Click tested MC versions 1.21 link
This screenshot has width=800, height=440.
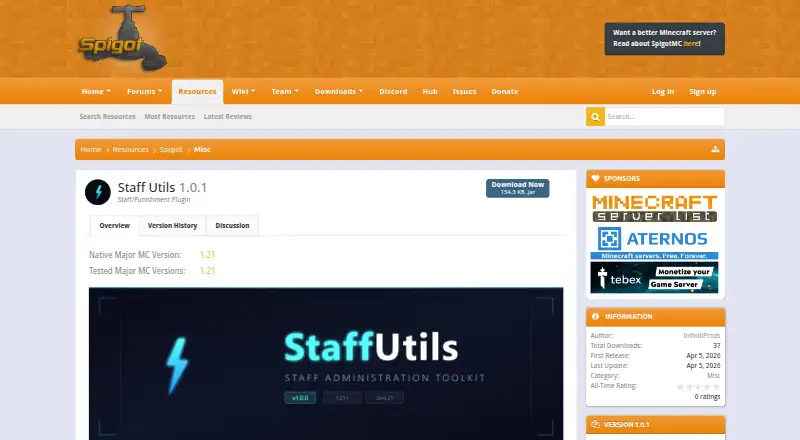[x=207, y=271]
